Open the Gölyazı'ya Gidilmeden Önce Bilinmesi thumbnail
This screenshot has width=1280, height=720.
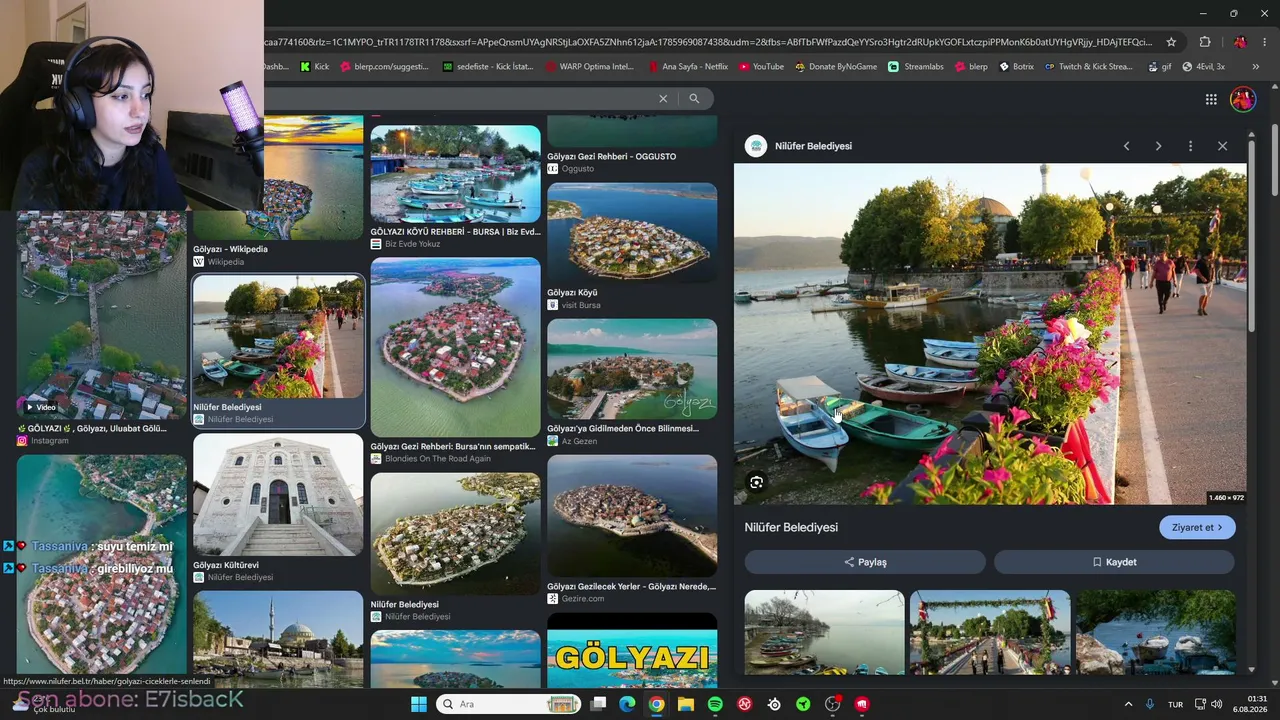[632, 369]
